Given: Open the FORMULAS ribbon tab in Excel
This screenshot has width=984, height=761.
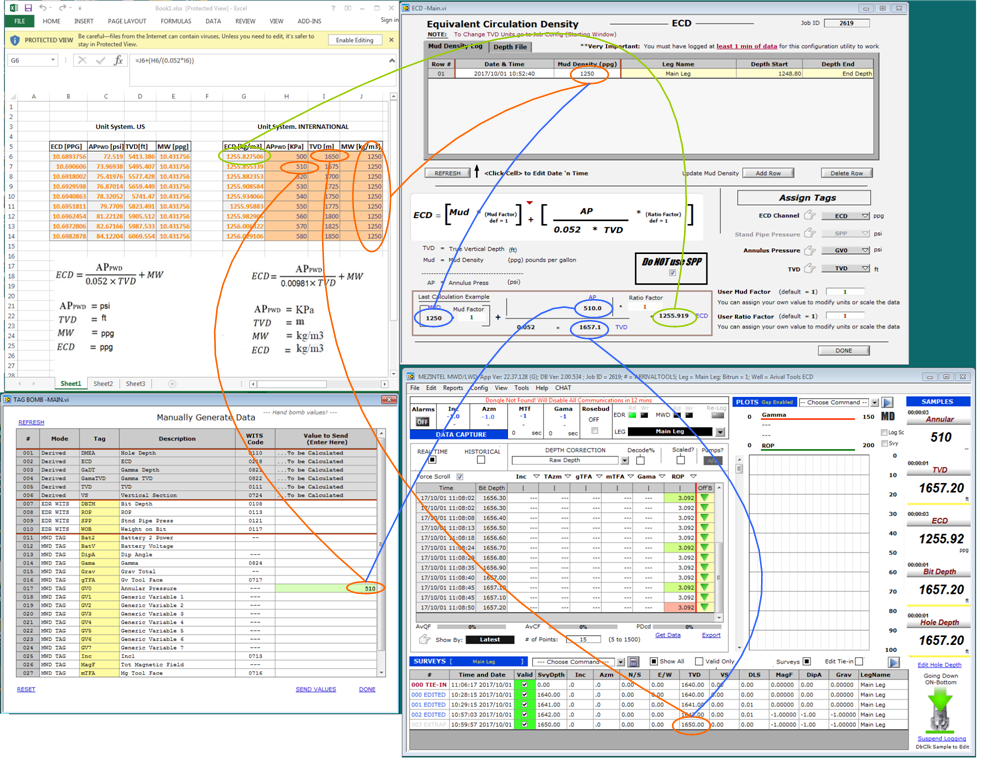Looking at the screenshot, I should pyautogui.click(x=176, y=21).
